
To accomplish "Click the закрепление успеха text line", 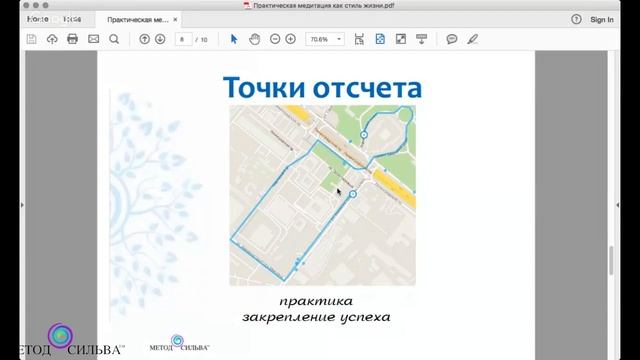I will tap(316, 317).
